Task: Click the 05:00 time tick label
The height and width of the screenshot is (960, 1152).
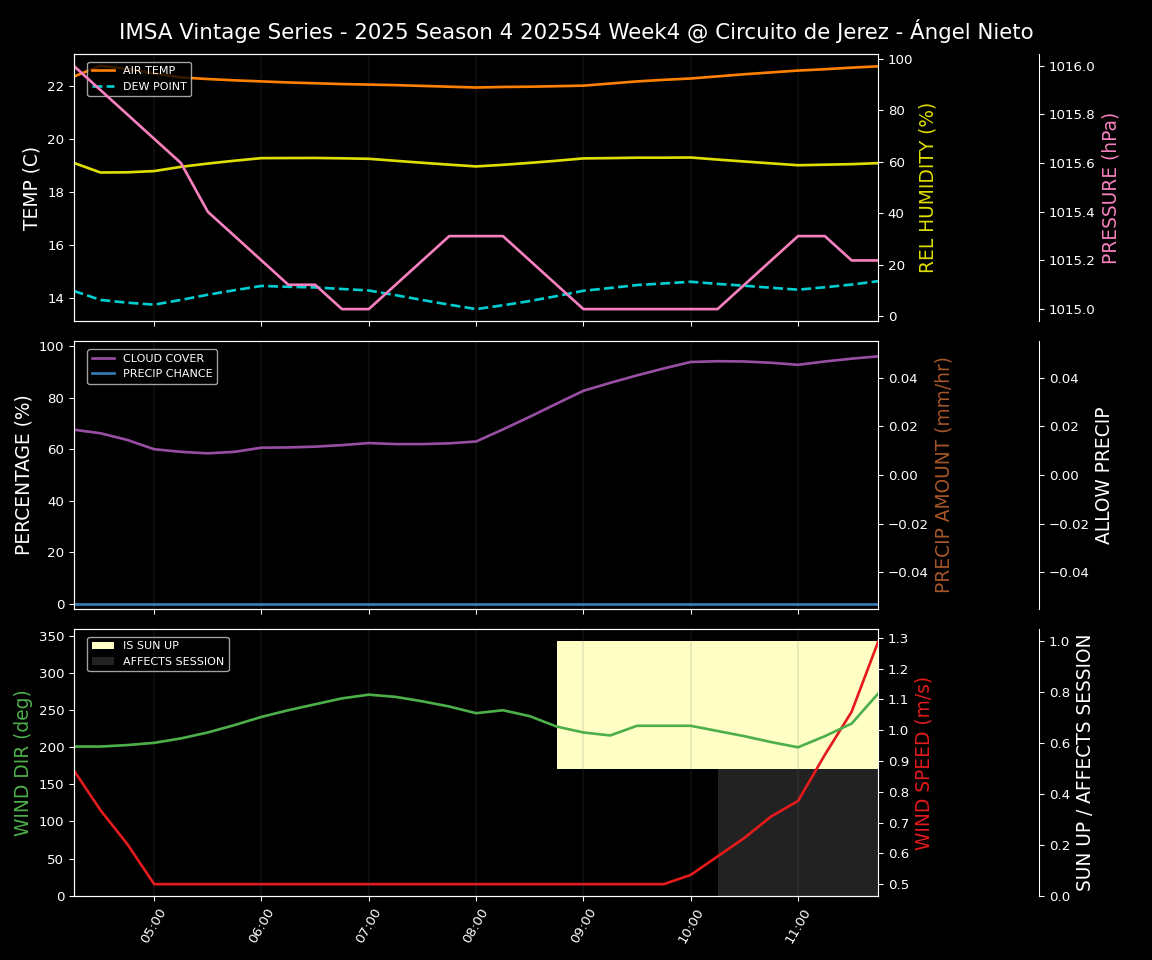Action: [x=151, y=931]
